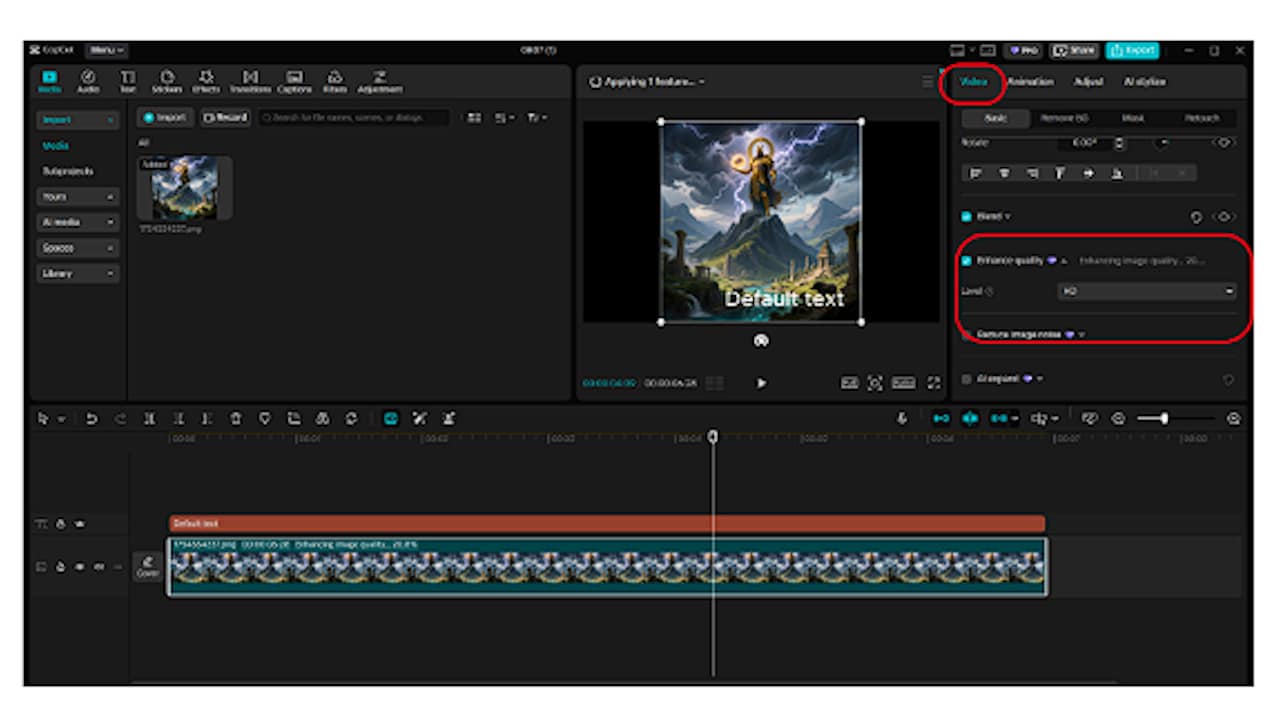
Task: Click the Import button in media panel
Action: coord(166,118)
